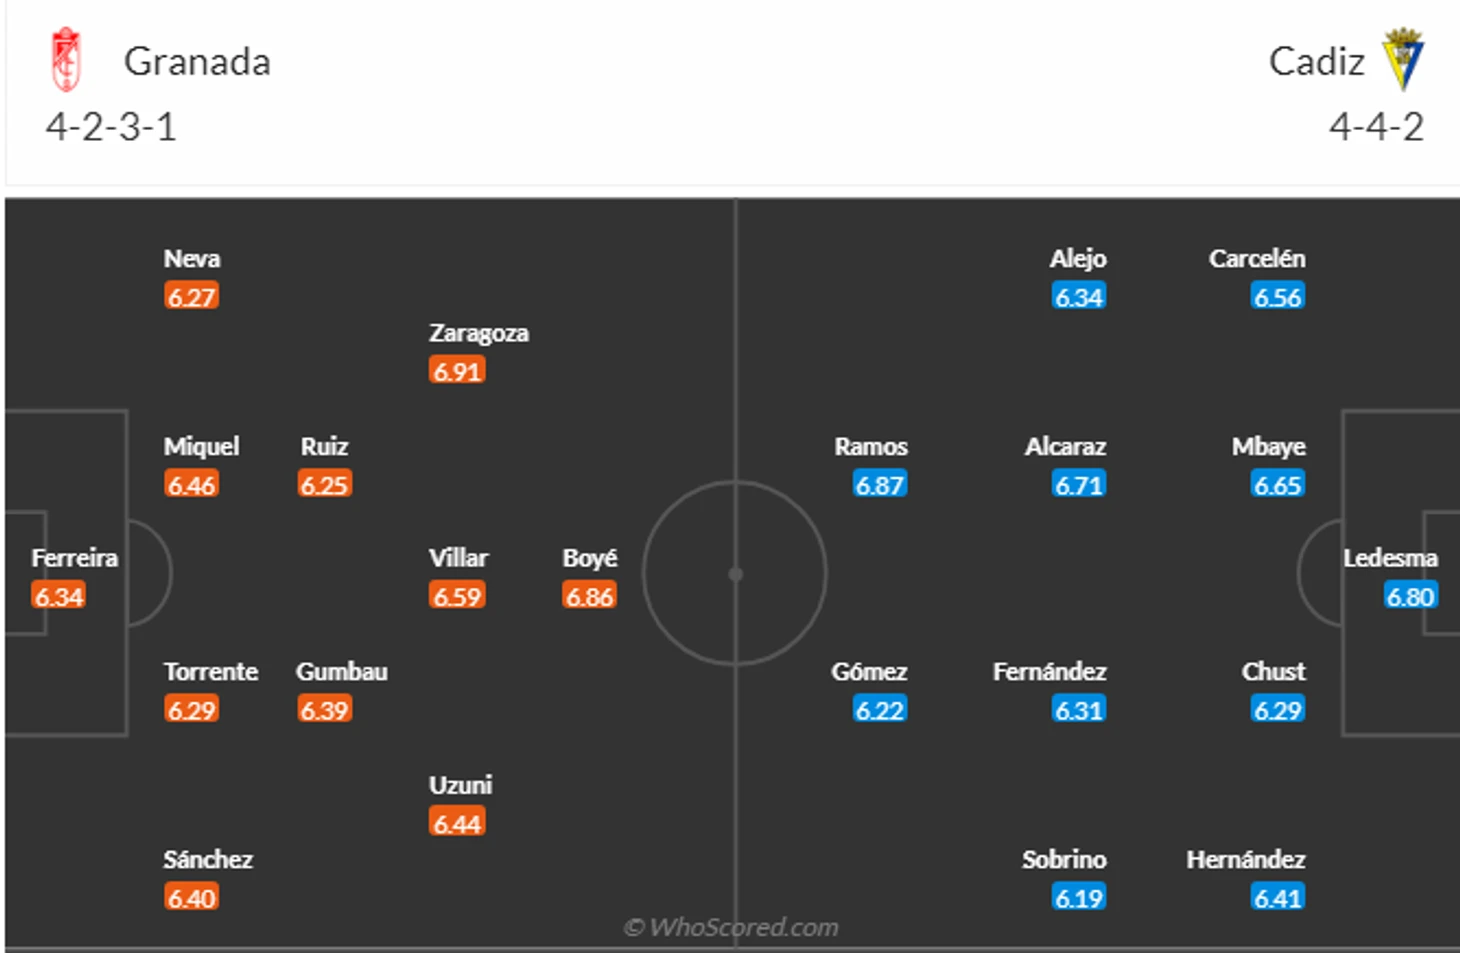The width and height of the screenshot is (1460, 953).
Task: Click the Granada club crest icon
Action: [x=66, y=60]
